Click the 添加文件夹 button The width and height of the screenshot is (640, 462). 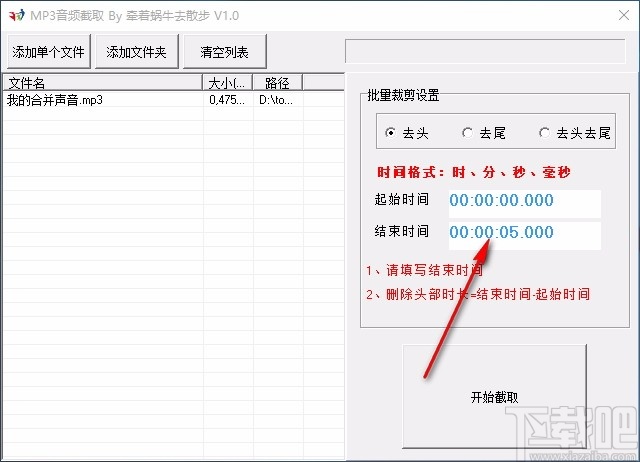137,52
